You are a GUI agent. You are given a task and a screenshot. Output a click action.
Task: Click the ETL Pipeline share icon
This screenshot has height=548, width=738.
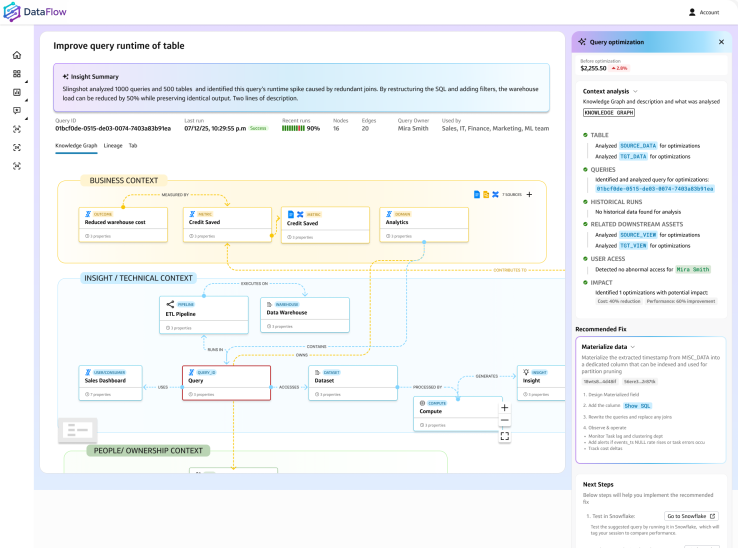[x=170, y=304]
